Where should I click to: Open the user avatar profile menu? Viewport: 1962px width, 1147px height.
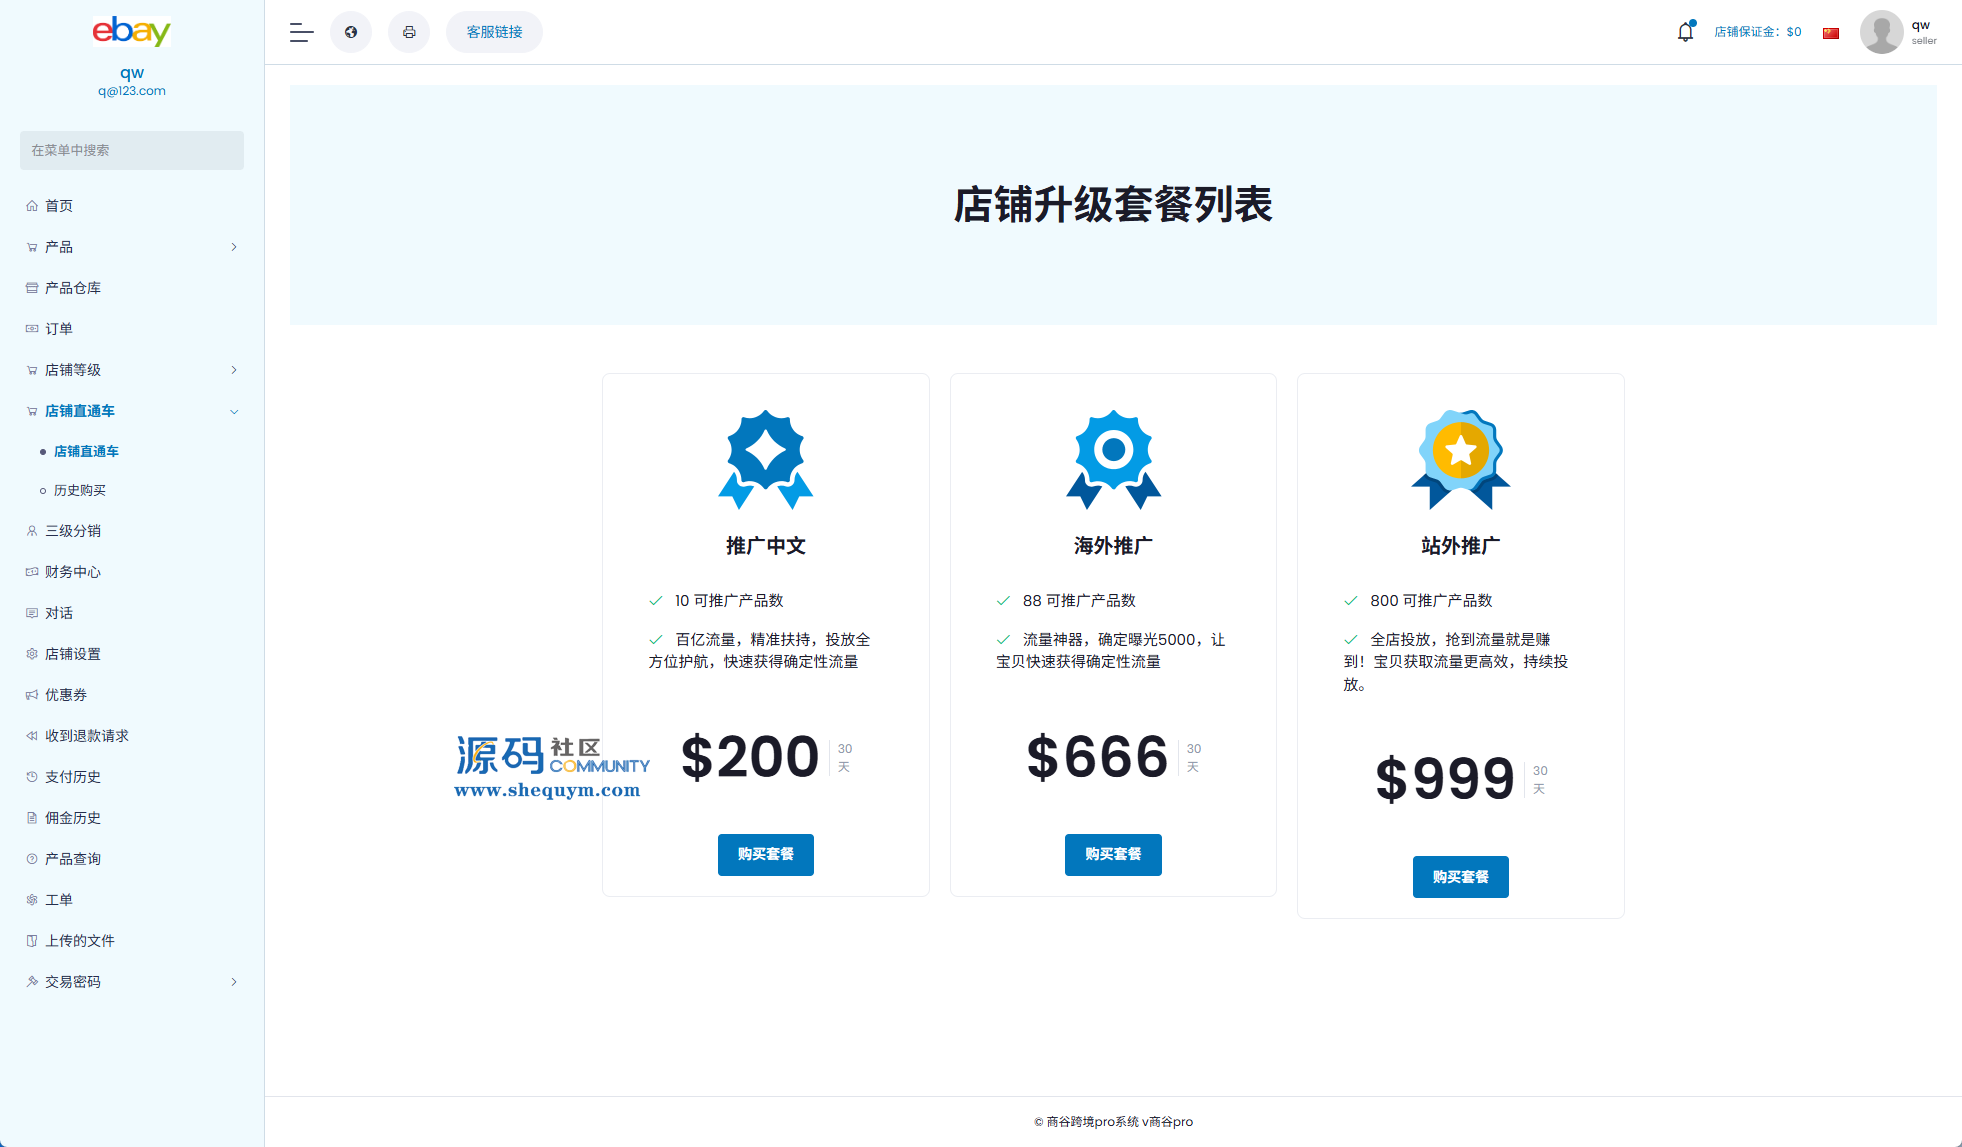pyautogui.click(x=1881, y=32)
